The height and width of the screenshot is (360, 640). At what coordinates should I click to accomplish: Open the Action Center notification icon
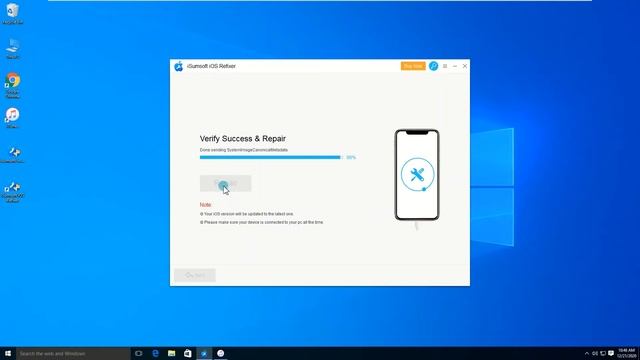coord(611,353)
